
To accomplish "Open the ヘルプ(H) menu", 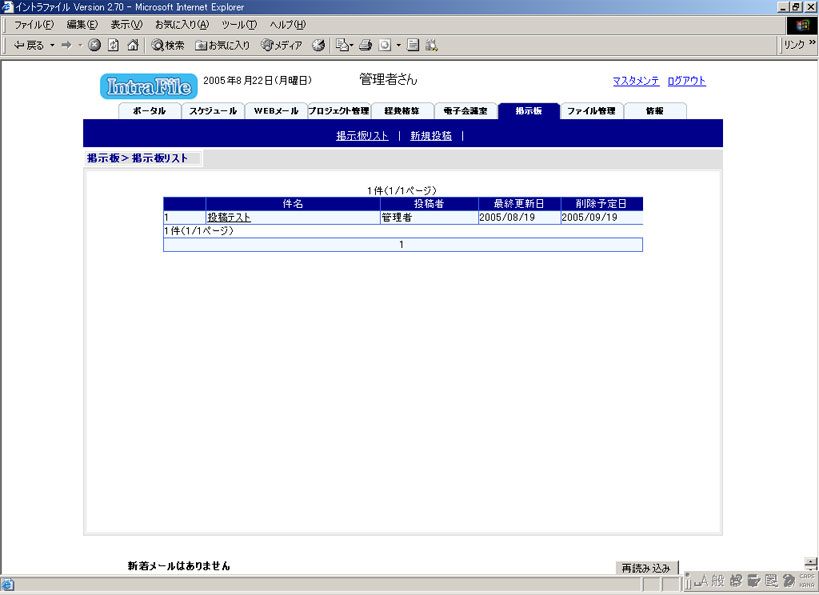I will 287,25.
